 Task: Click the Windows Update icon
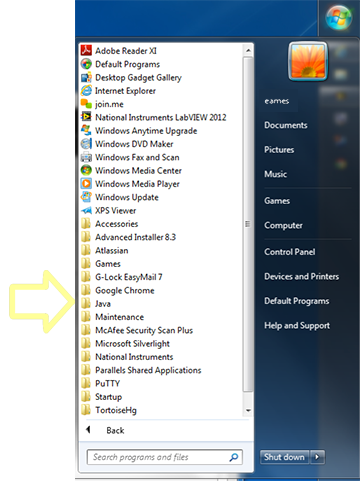coord(86,197)
